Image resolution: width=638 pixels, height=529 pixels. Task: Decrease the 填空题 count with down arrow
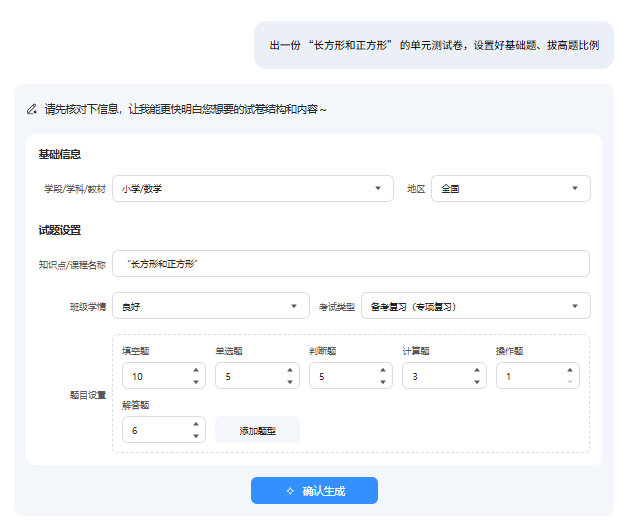point(196,382)
